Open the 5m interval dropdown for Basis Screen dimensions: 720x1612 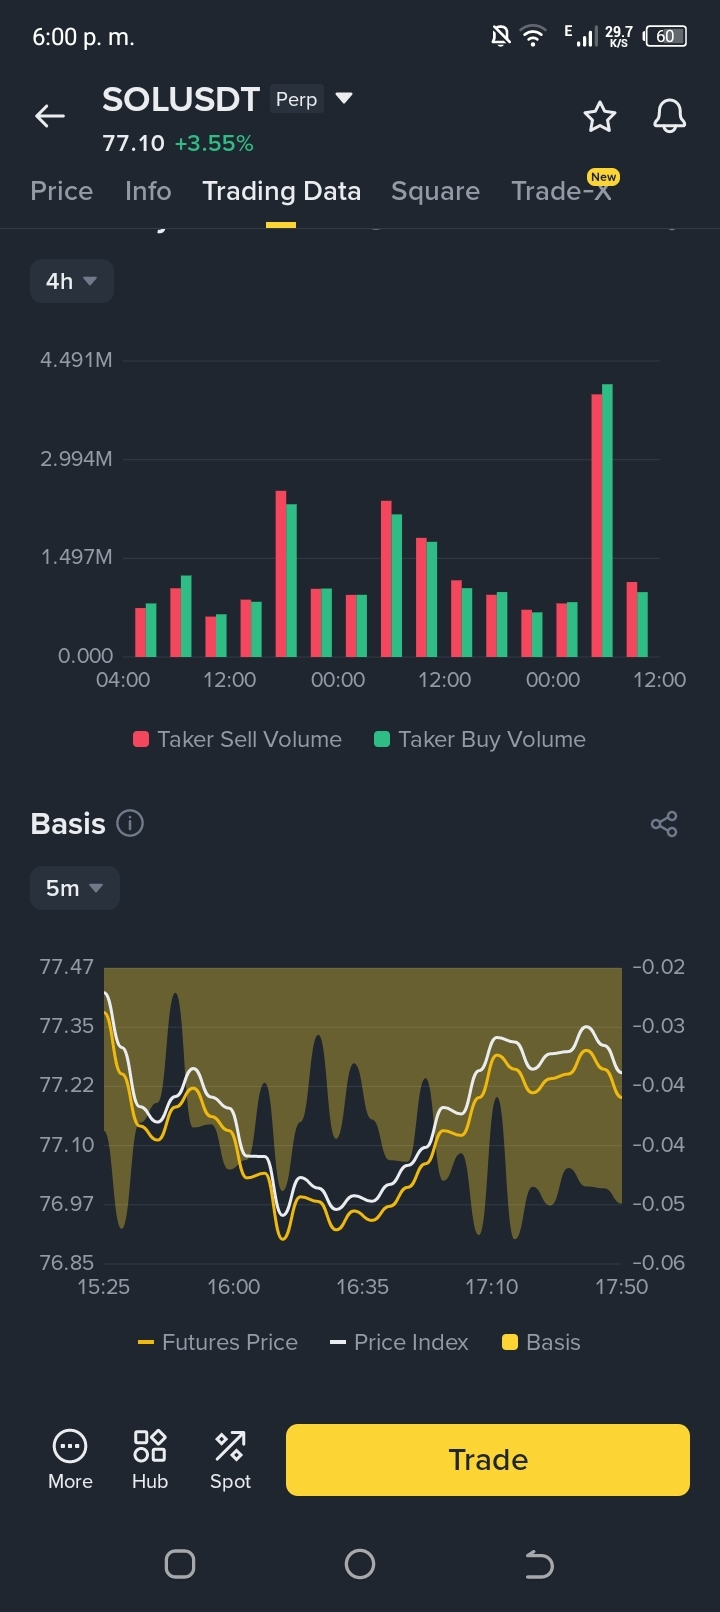(74, 888)
